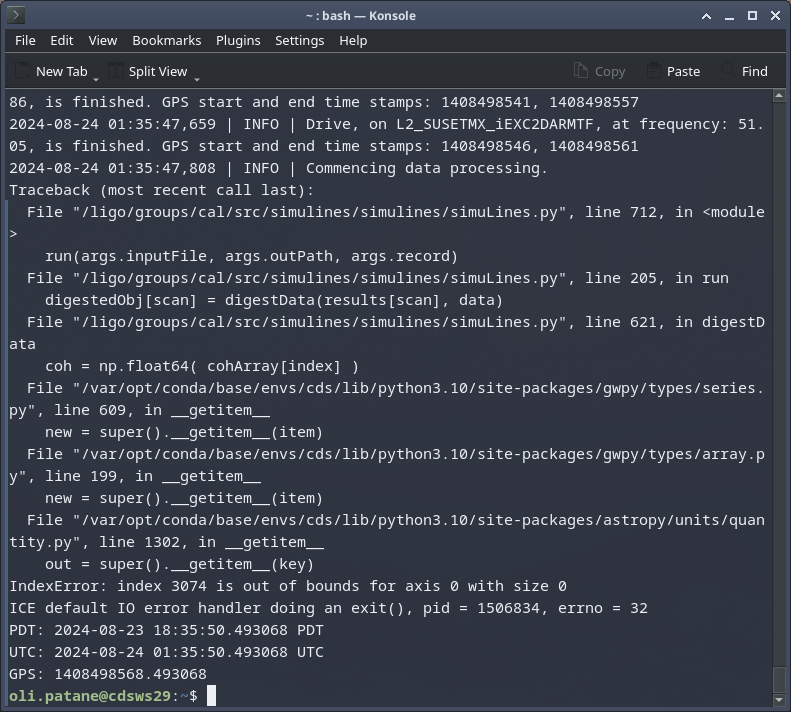Click the scrollbar down arrow
This screenshot has width=791, height=712.
pyautogui.click(x=779, y=700)
